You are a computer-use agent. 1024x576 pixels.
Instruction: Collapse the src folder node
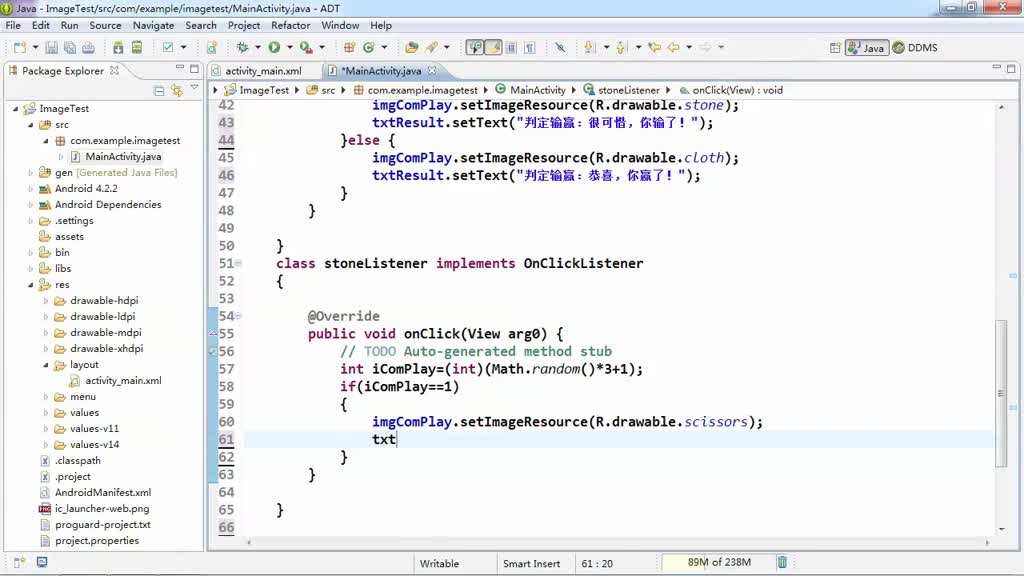tap(31, 125)
